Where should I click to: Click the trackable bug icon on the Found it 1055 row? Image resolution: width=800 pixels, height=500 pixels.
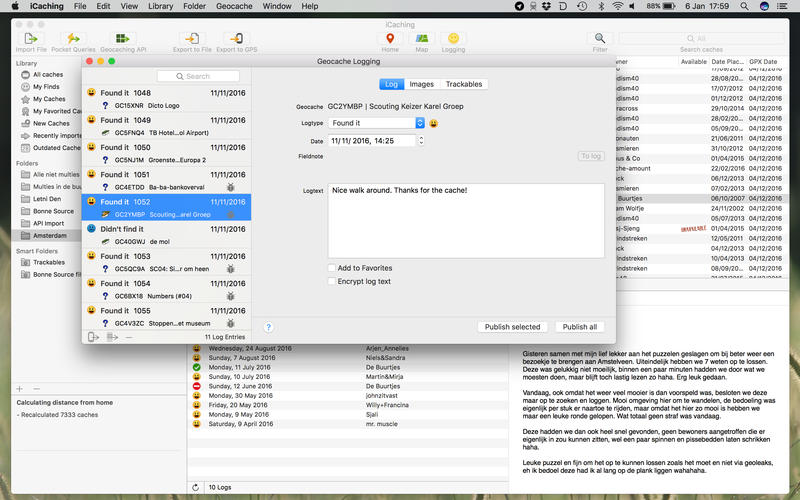[231, 323]
